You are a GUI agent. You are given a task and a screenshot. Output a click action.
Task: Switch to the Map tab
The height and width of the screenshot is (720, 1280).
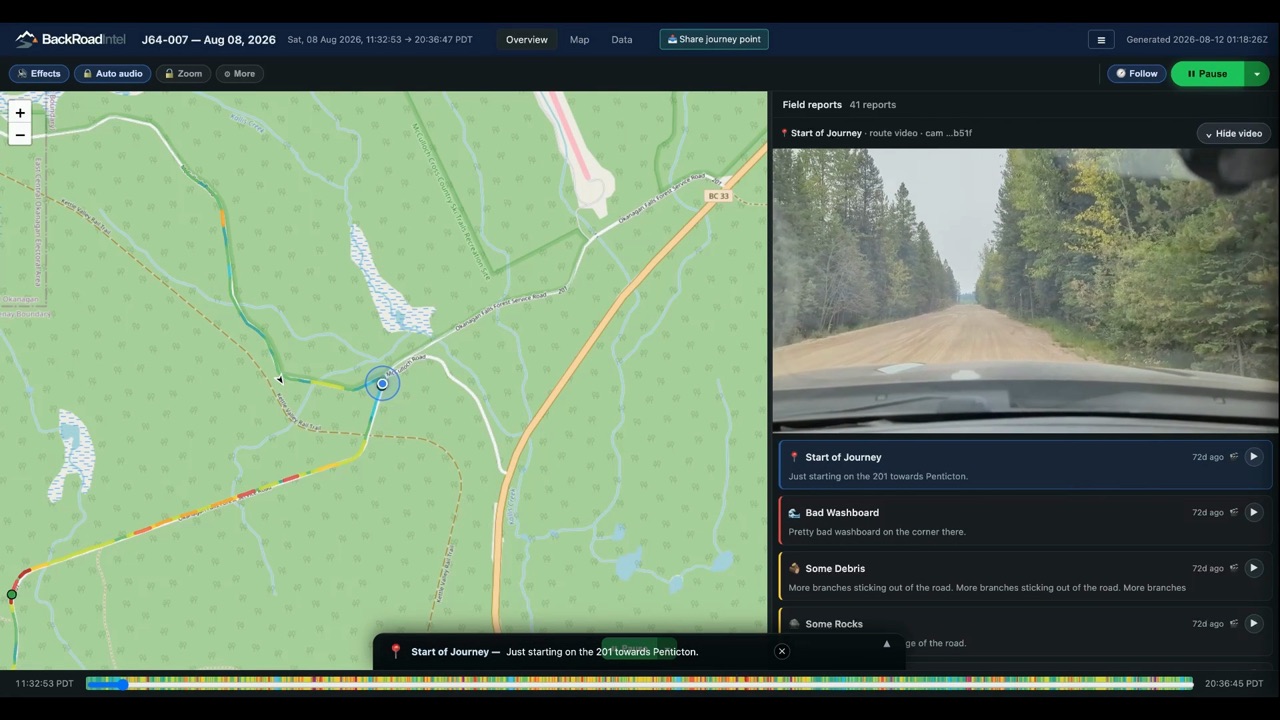coord(579,40)
